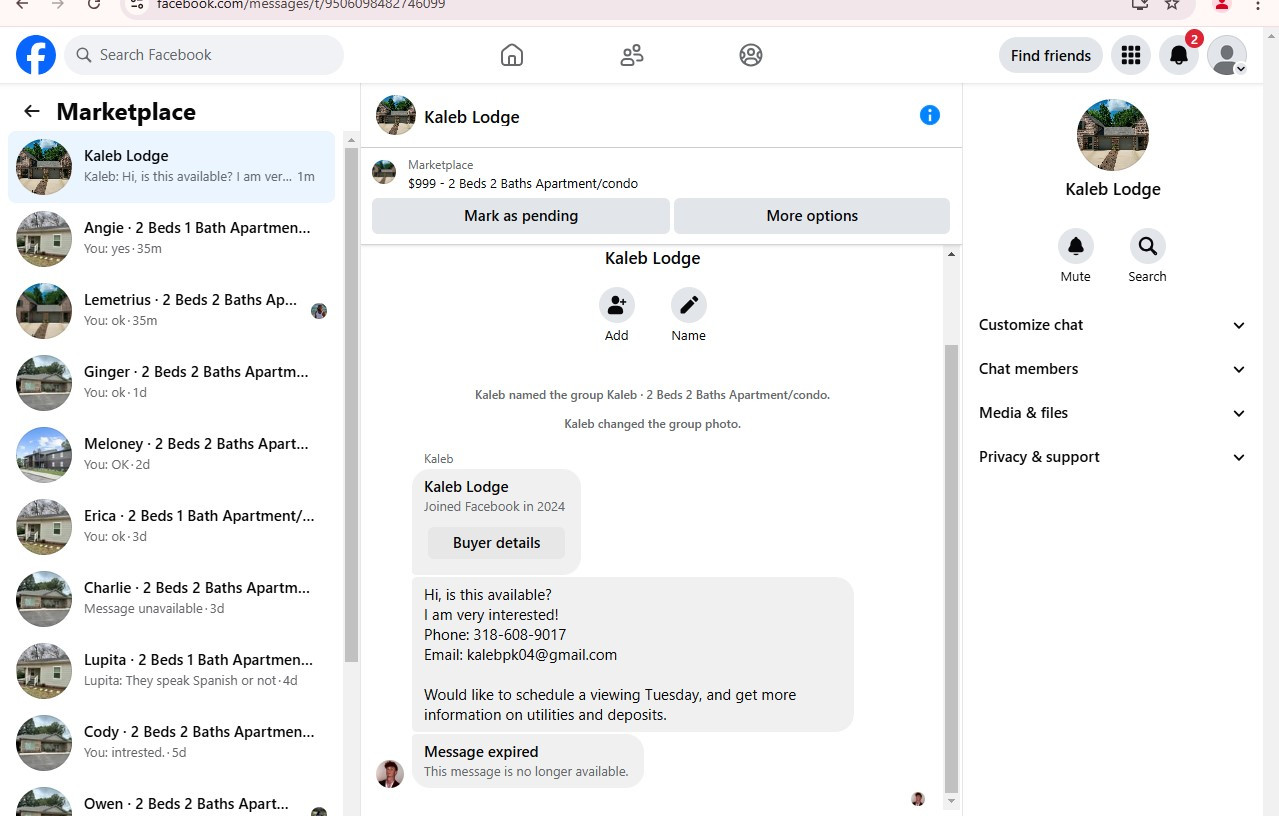Image resolution: width=1279 pixels, height=816 pixels.
Task: Click Find friends button
Action: (1051, 55)
